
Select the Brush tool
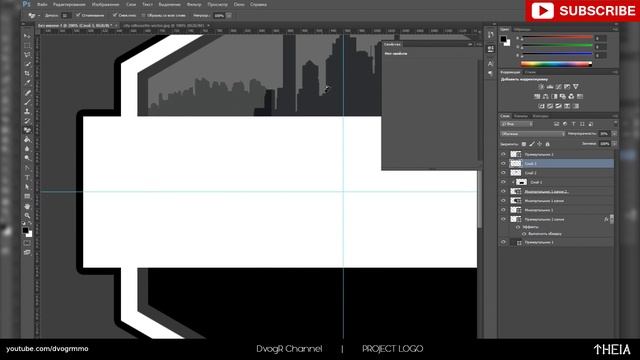coord(27,102)
